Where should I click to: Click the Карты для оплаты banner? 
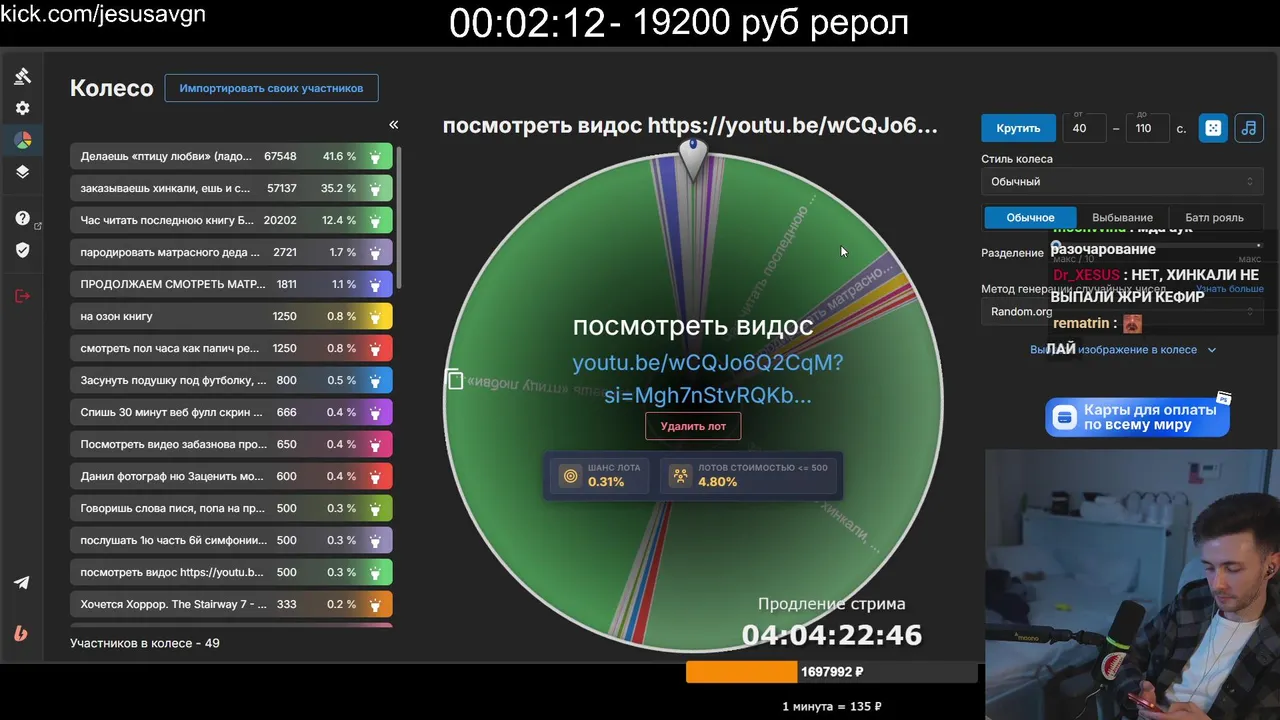[x=1137, y=417]
